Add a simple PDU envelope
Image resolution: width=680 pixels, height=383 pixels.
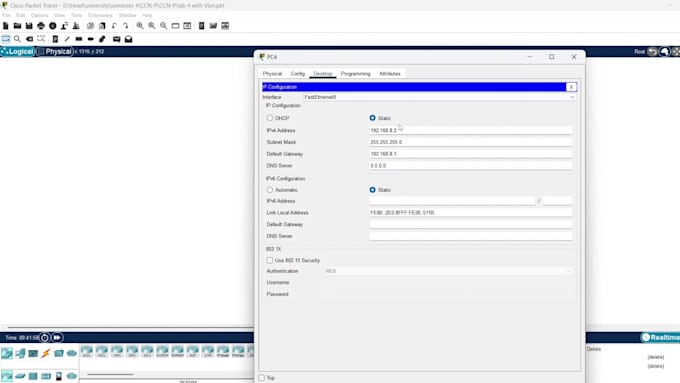click(x=117, y=39)
